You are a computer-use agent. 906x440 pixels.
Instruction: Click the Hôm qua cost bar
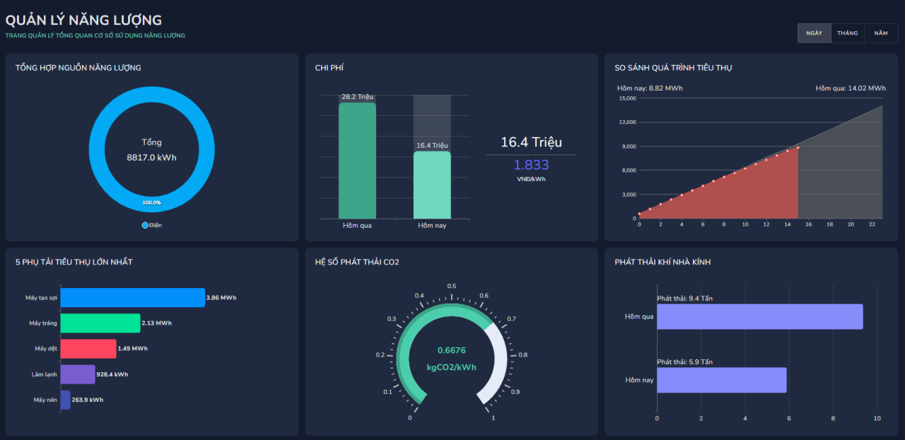(357, 160)
